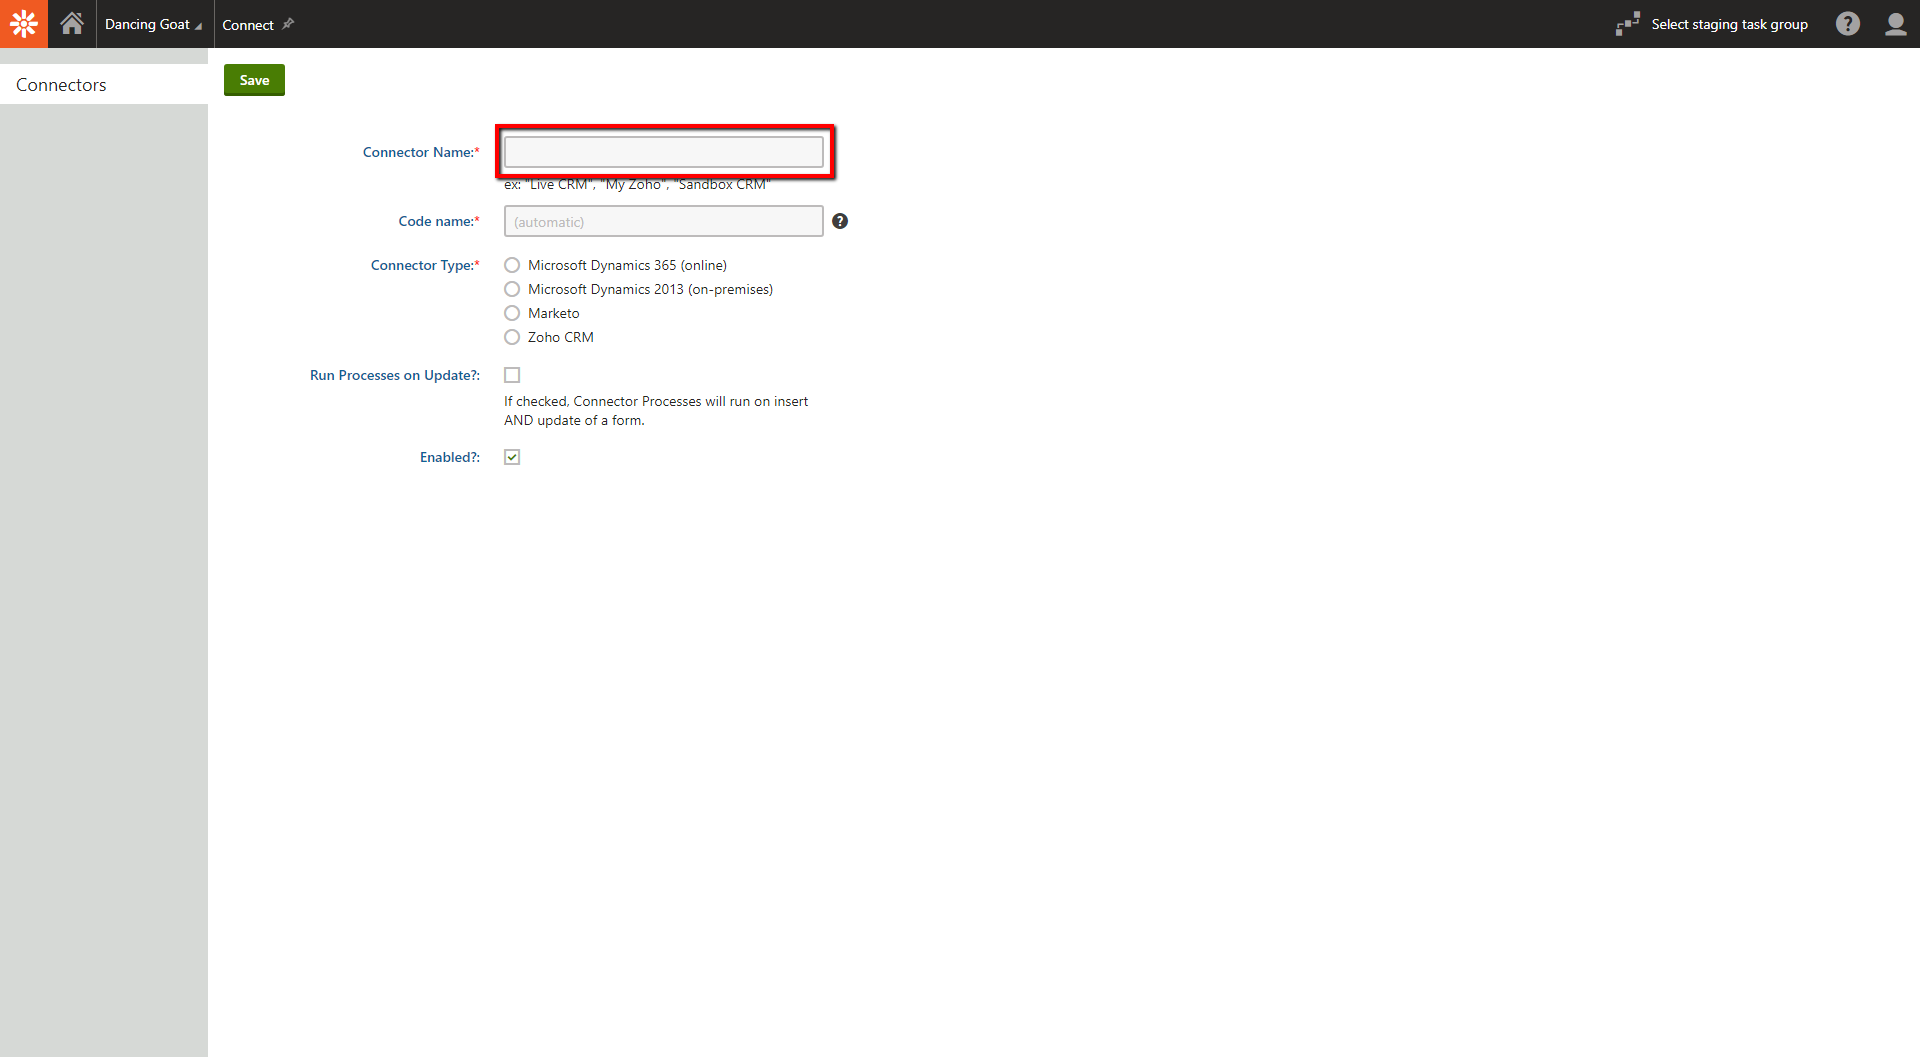The image size is (1920, 1057).
Task: Go to the home dashboard icon
Action: [72, 24]
